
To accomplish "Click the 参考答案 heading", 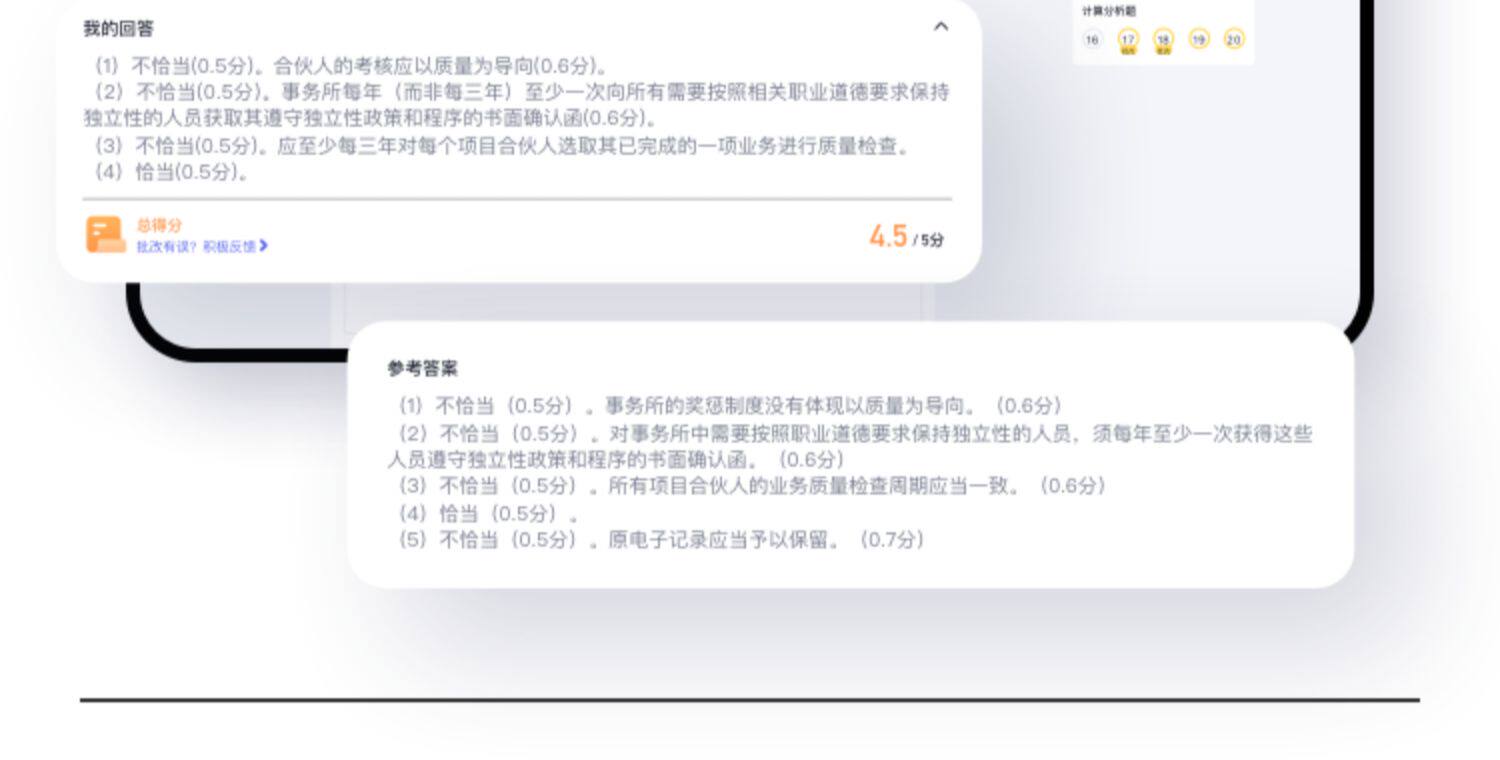I will point(423,369).
